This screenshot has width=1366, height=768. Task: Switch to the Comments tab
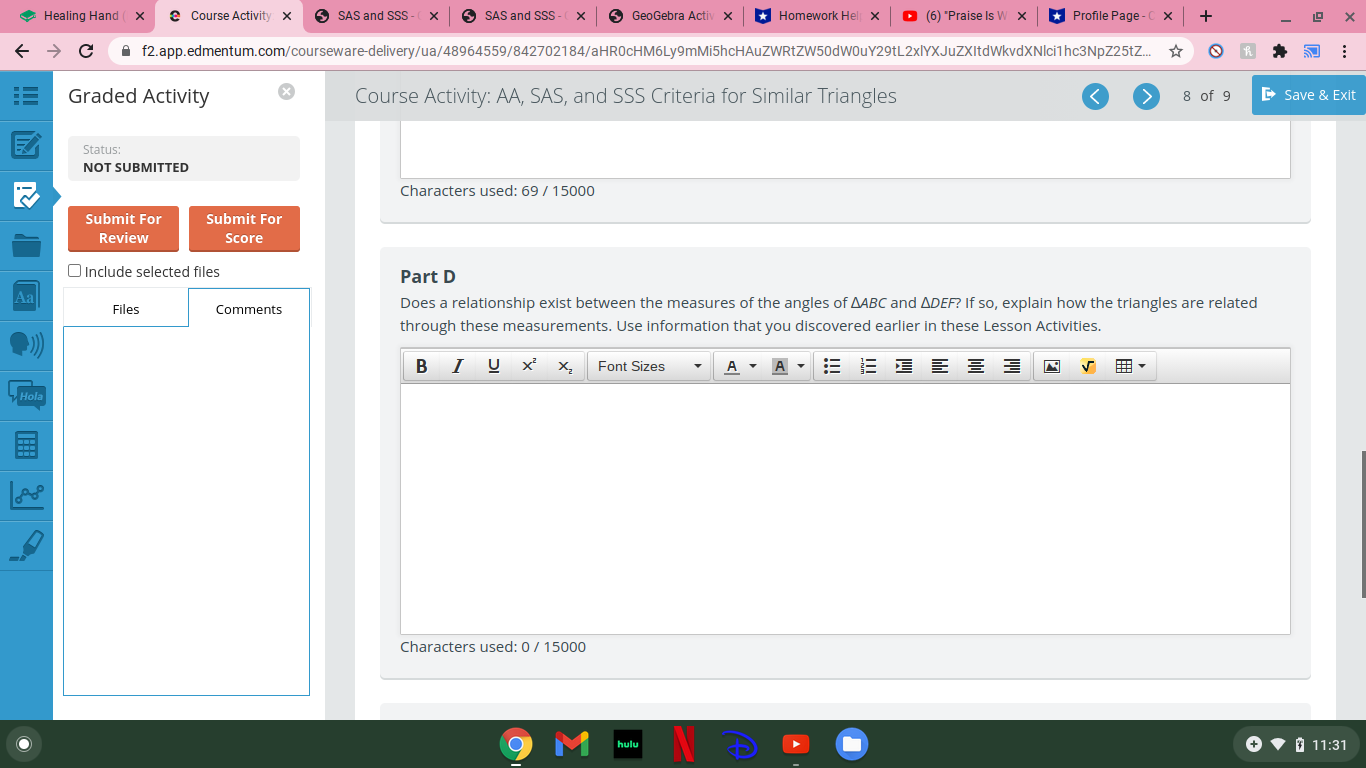[248, 309]
